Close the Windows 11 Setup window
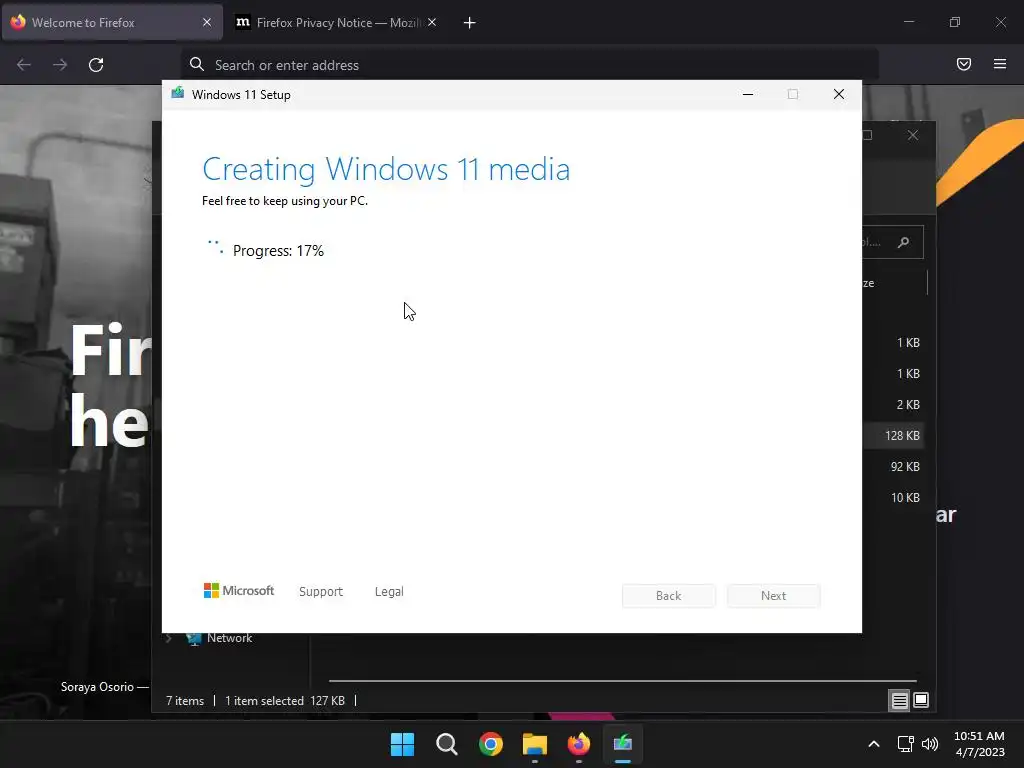1024x768 pixels. (839, 95)
